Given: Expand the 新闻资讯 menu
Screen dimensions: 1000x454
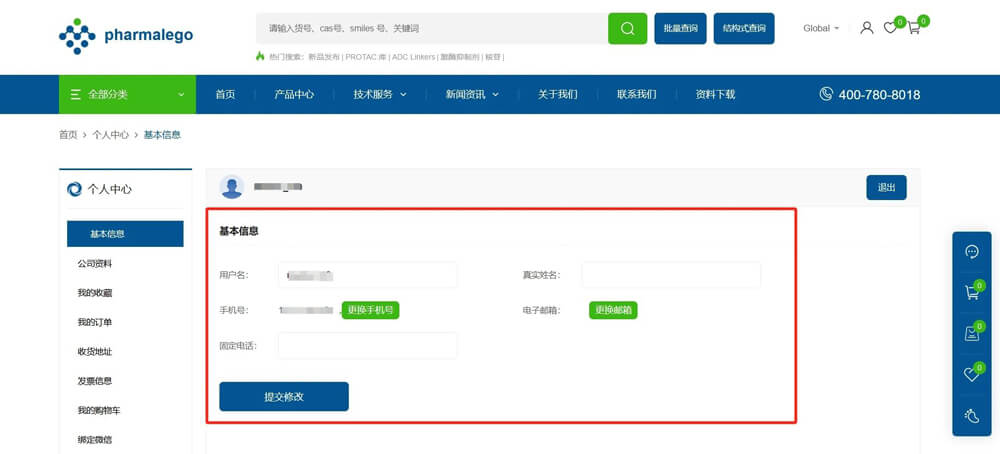Looking at the screenshot, I should [x=472, y=94].
